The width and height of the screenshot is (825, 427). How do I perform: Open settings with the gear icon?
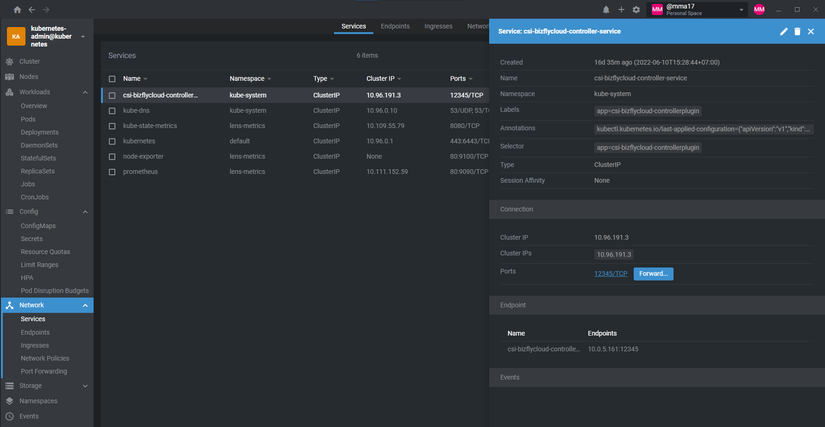point(636,10)
